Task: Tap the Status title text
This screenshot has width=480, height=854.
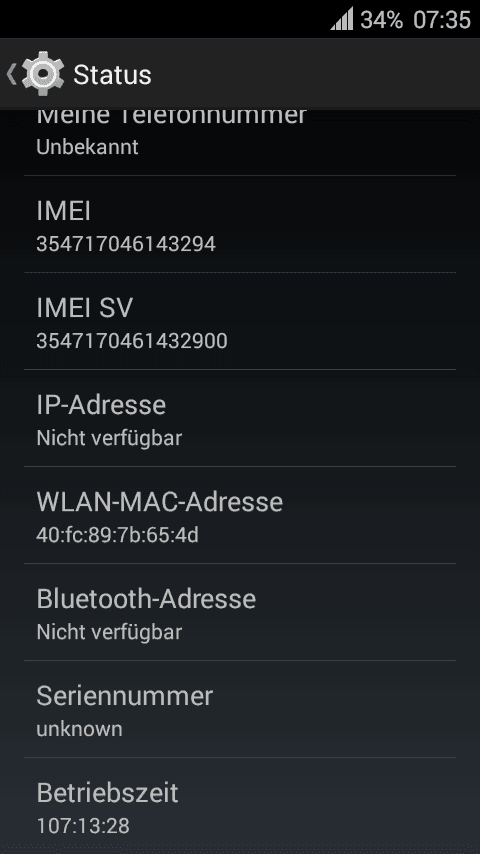Action: (x=112, y=75)
